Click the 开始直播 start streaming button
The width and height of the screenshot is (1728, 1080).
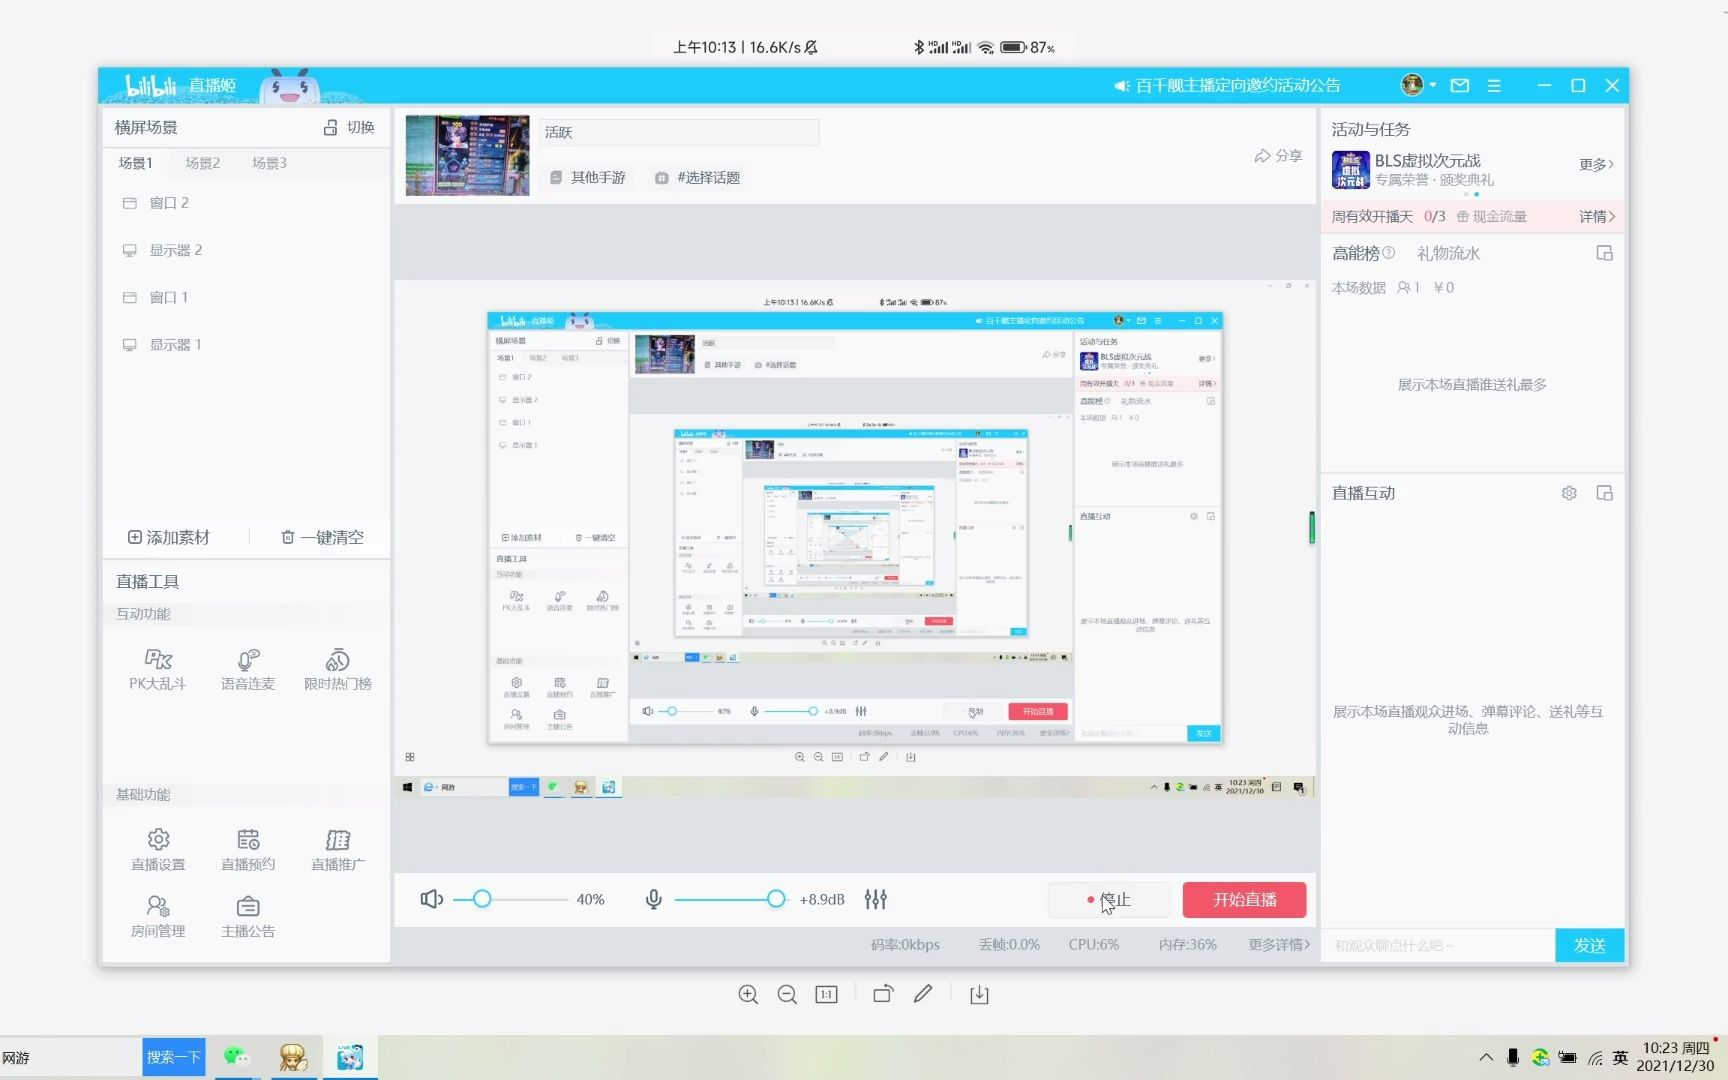click(x=1244, y=899)
